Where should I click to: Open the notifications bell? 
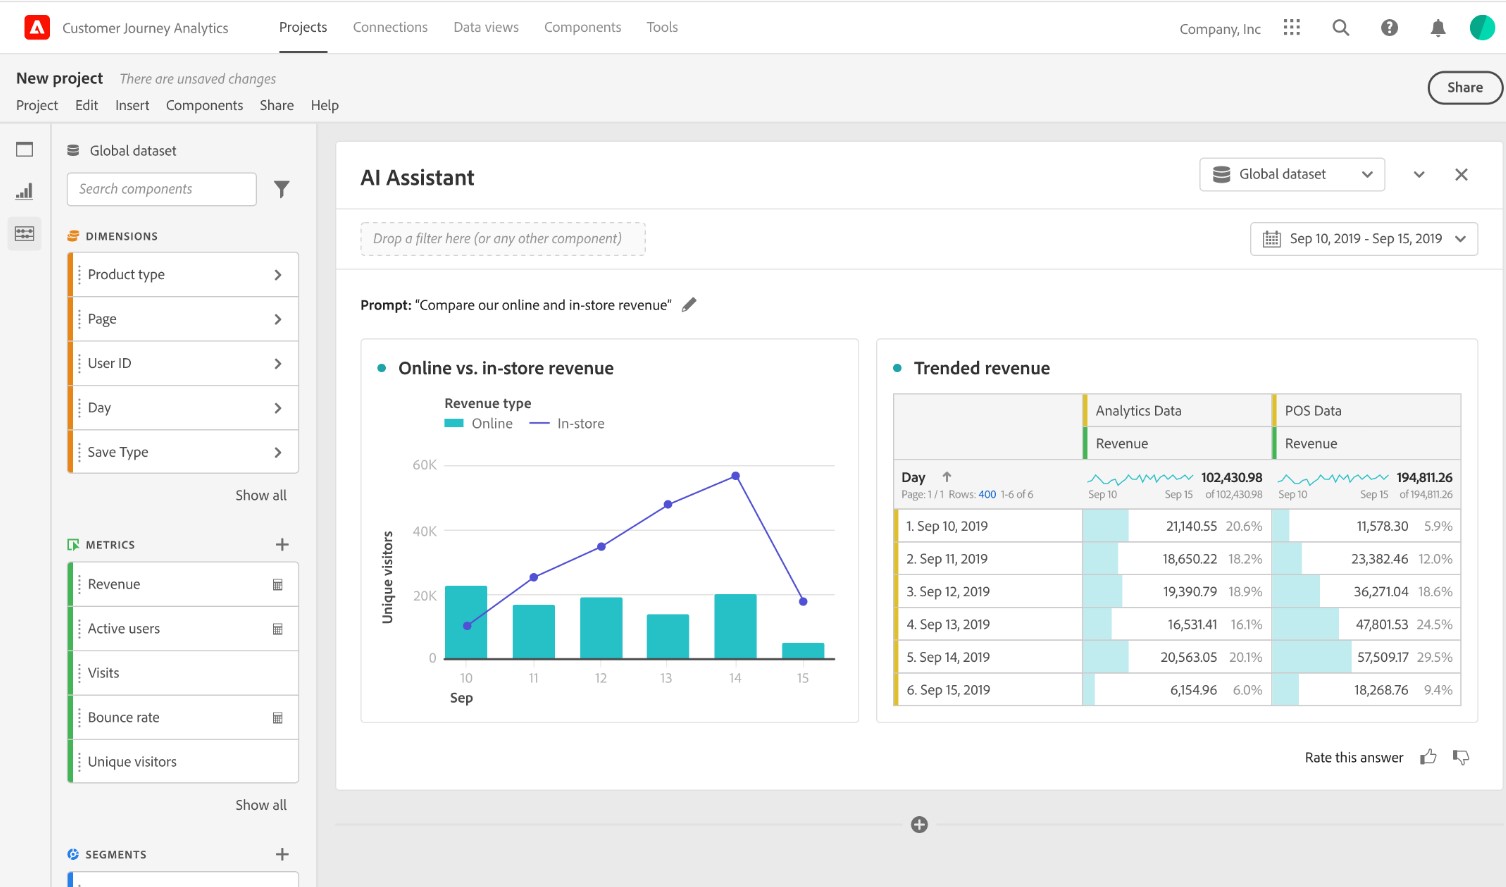(1438, 28)
